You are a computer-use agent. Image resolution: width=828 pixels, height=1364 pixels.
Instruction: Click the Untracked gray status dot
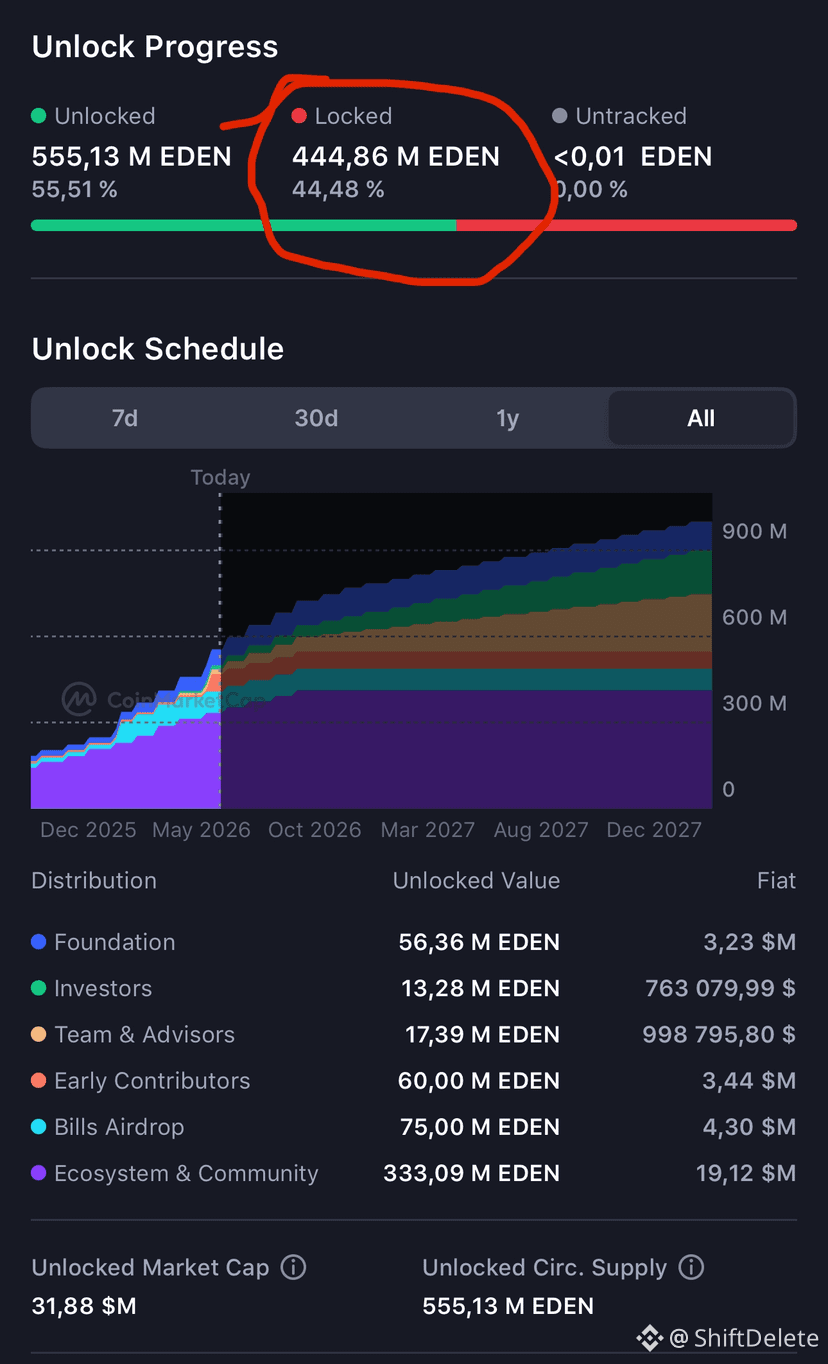[x=560, y=116]
